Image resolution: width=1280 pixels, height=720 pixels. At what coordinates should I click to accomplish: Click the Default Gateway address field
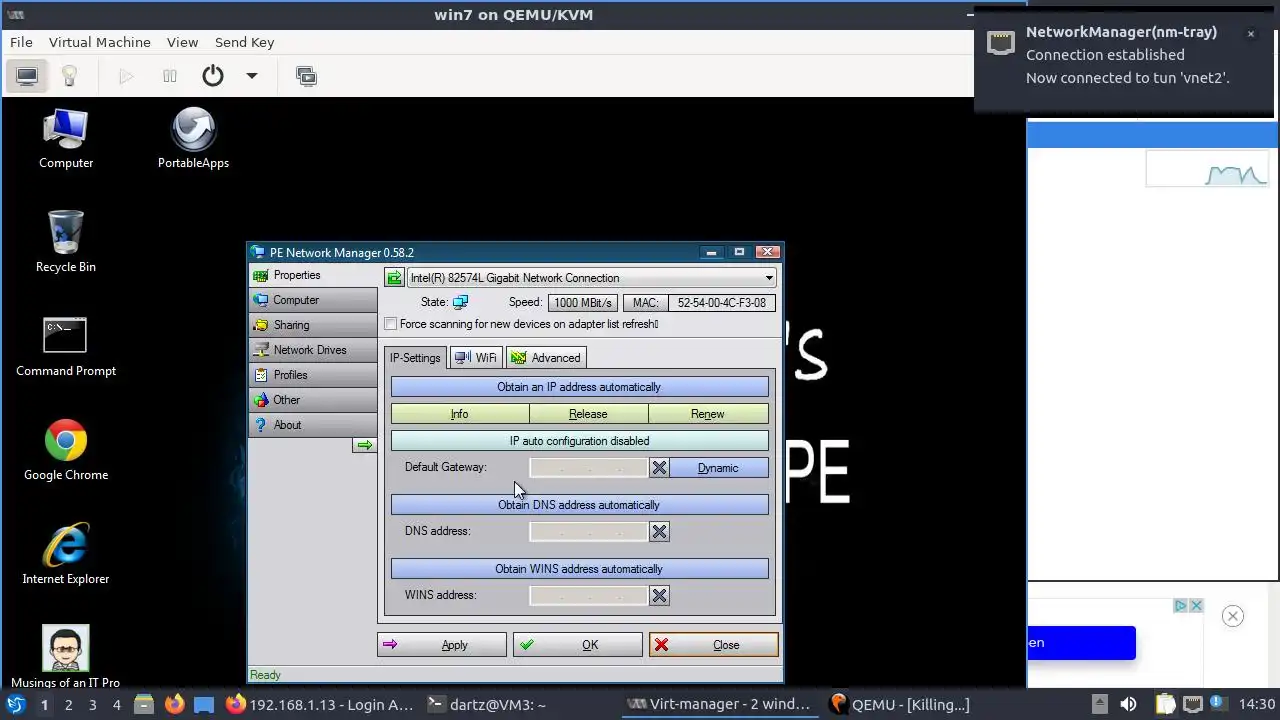pyautogui.click(x=588, y=468)
